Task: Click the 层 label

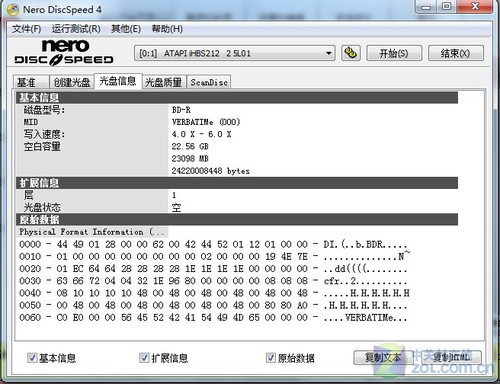Action: (x=29, y=195)
